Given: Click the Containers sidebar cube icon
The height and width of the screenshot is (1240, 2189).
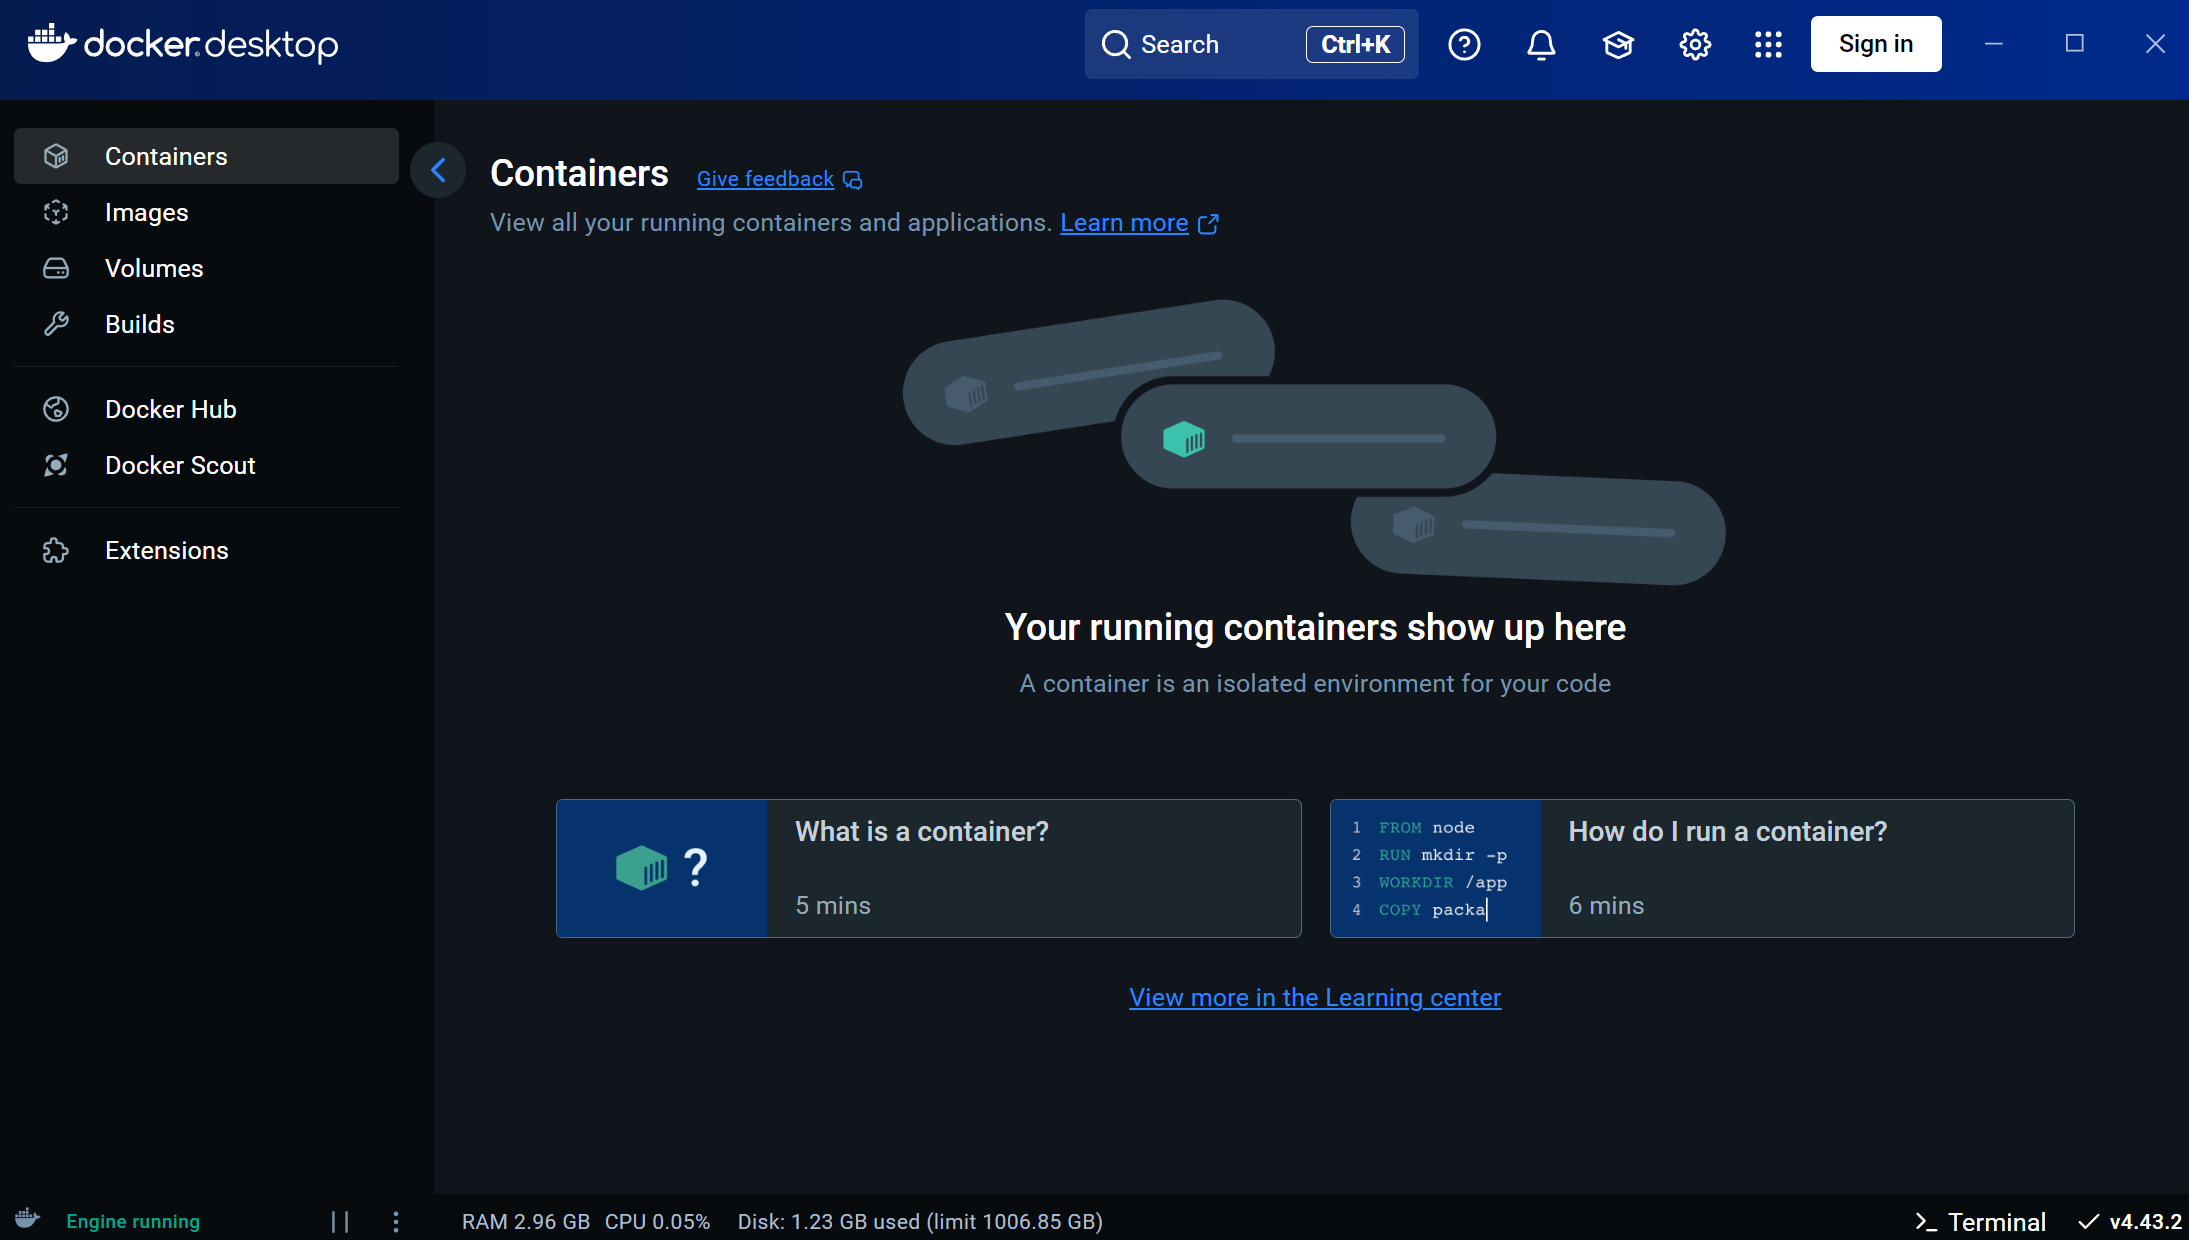Looking at the screenshot, I should coord(56,156).
